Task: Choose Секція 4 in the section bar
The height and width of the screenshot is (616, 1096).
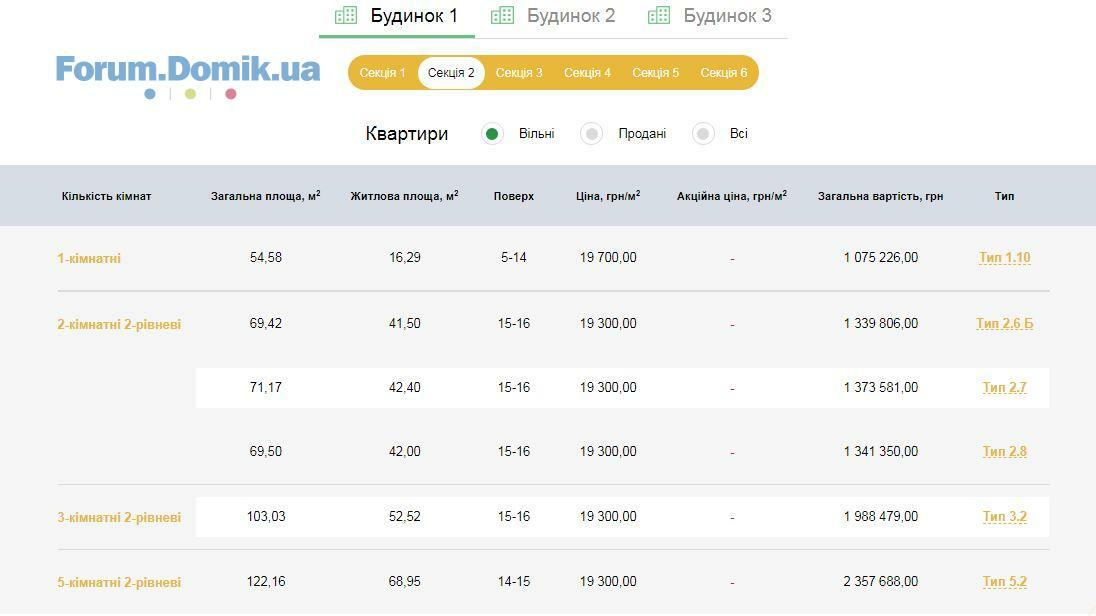Action: (x=587, y=73)
